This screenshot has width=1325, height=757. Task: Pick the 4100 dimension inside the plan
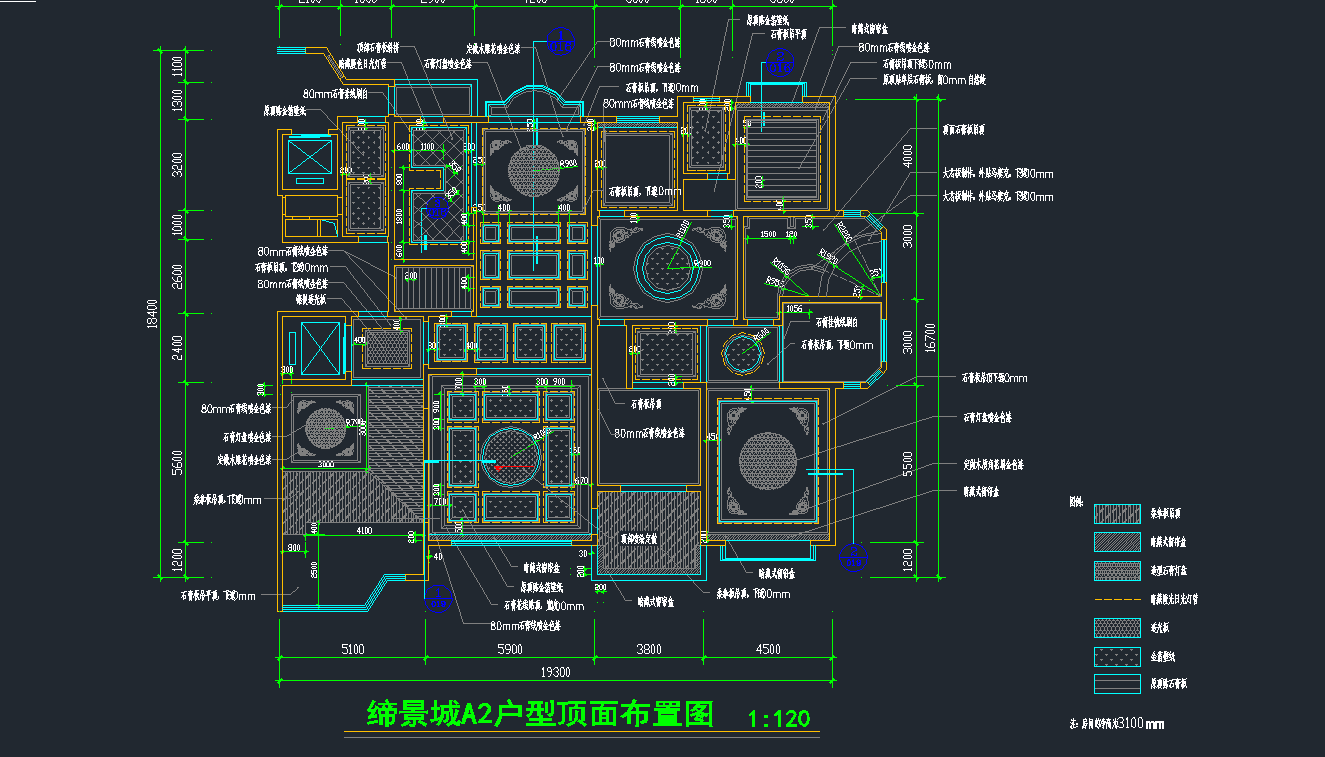click(364, 531)
